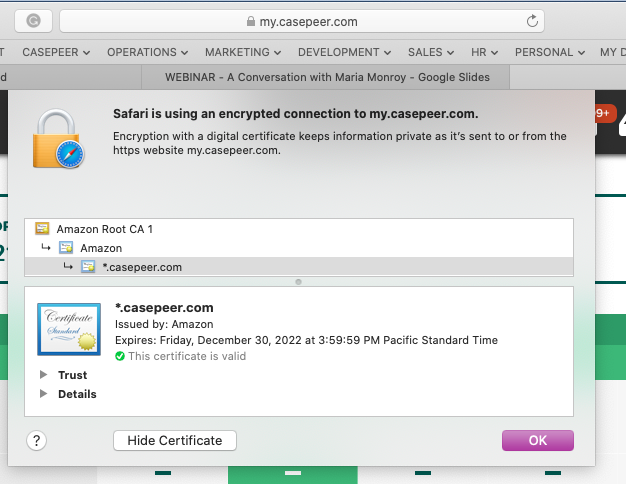Click the bold *.casepeer.com certificate title
The height and width of the screenshot is (484, 626).
coord(164,308)
